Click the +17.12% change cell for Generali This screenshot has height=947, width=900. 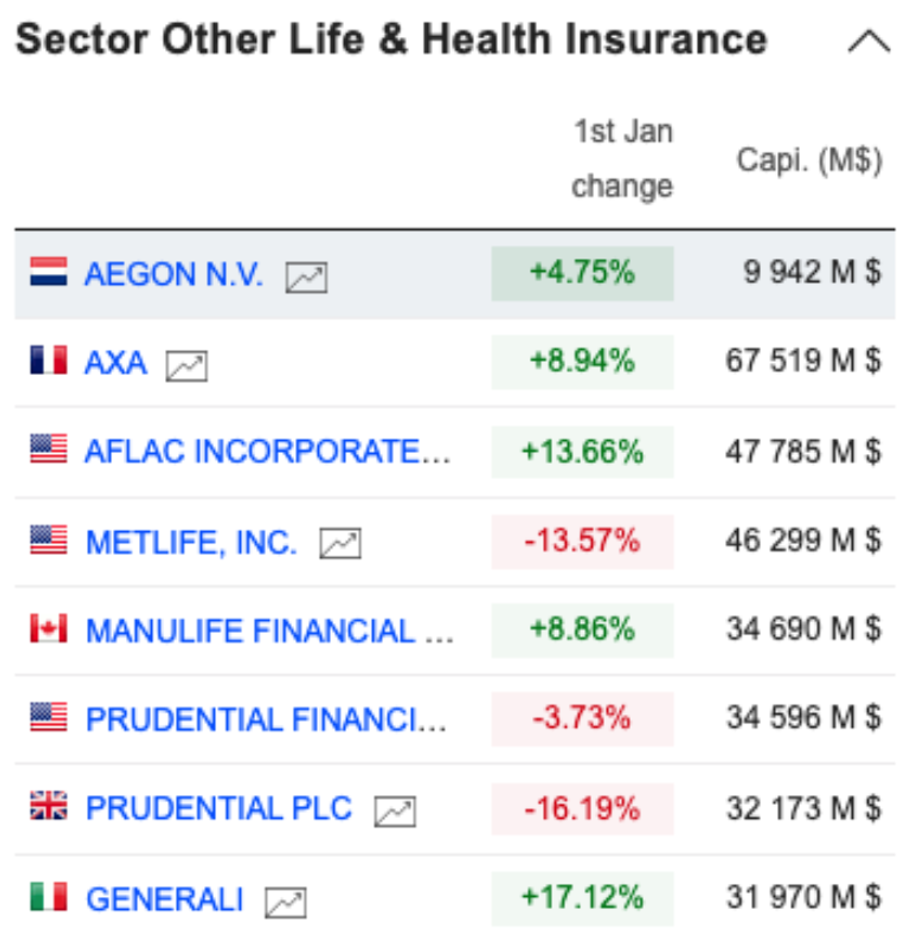582,897
